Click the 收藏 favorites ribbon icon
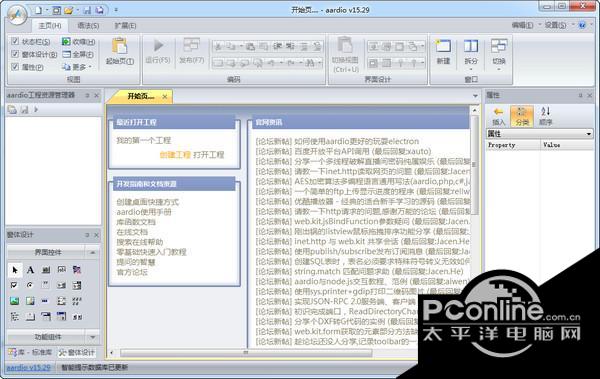This screenshot has width=600, height=379. pos(78,41)
